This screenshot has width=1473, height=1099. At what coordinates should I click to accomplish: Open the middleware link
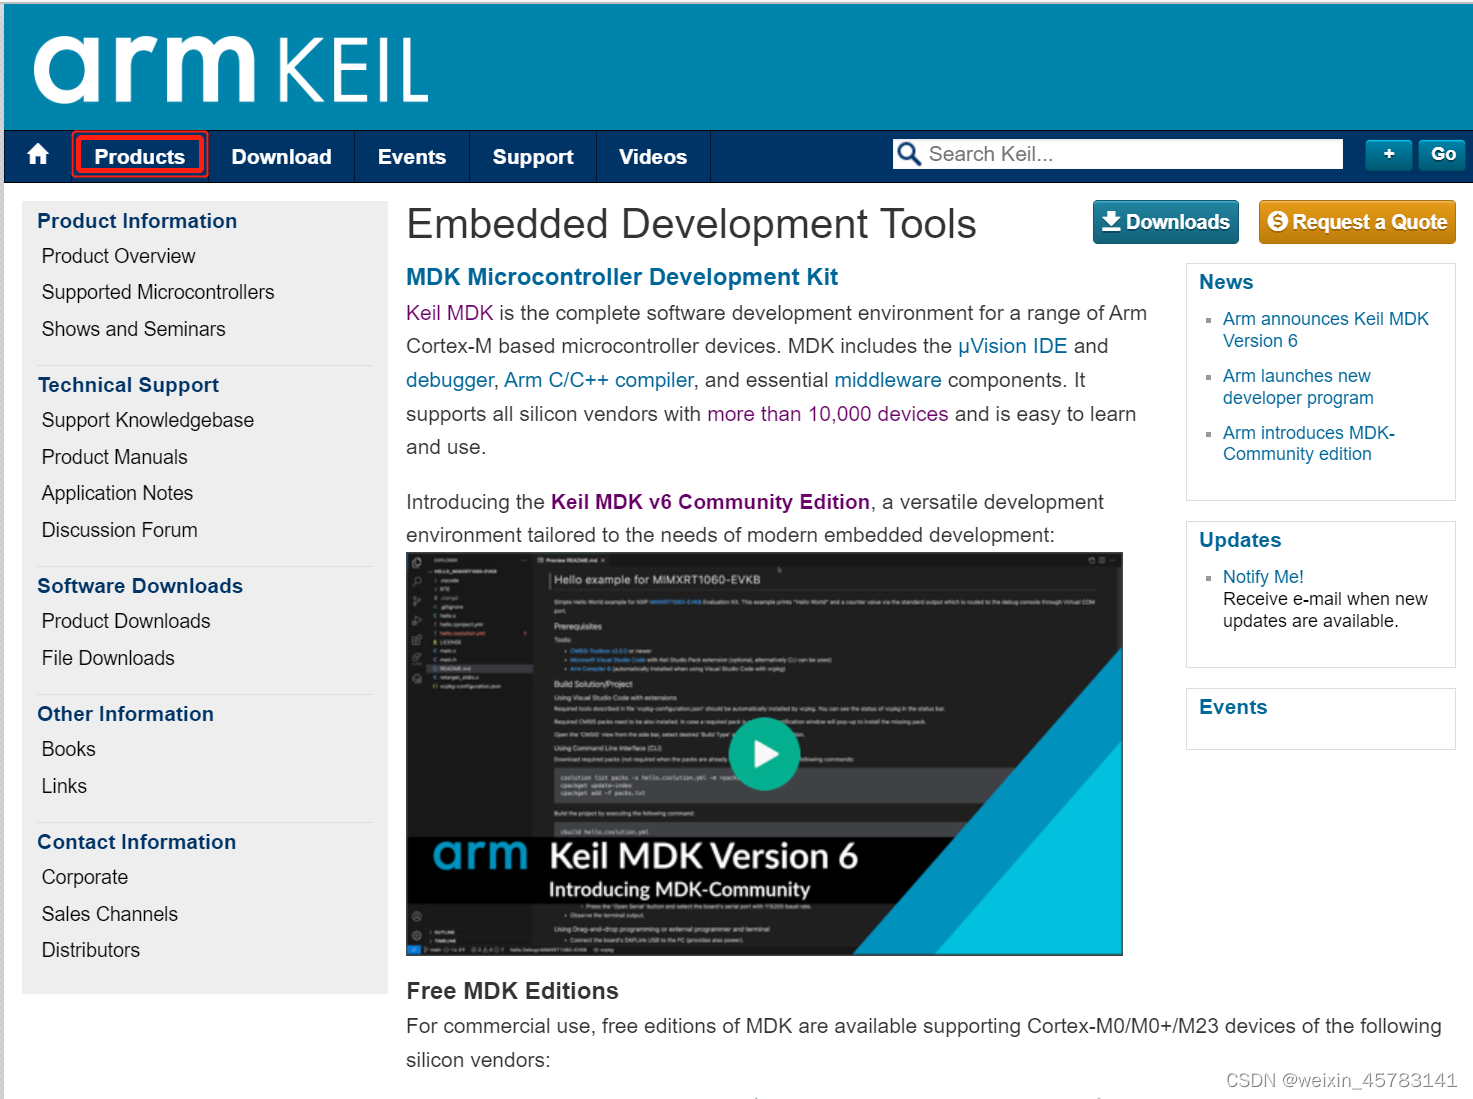pos(888,380)
